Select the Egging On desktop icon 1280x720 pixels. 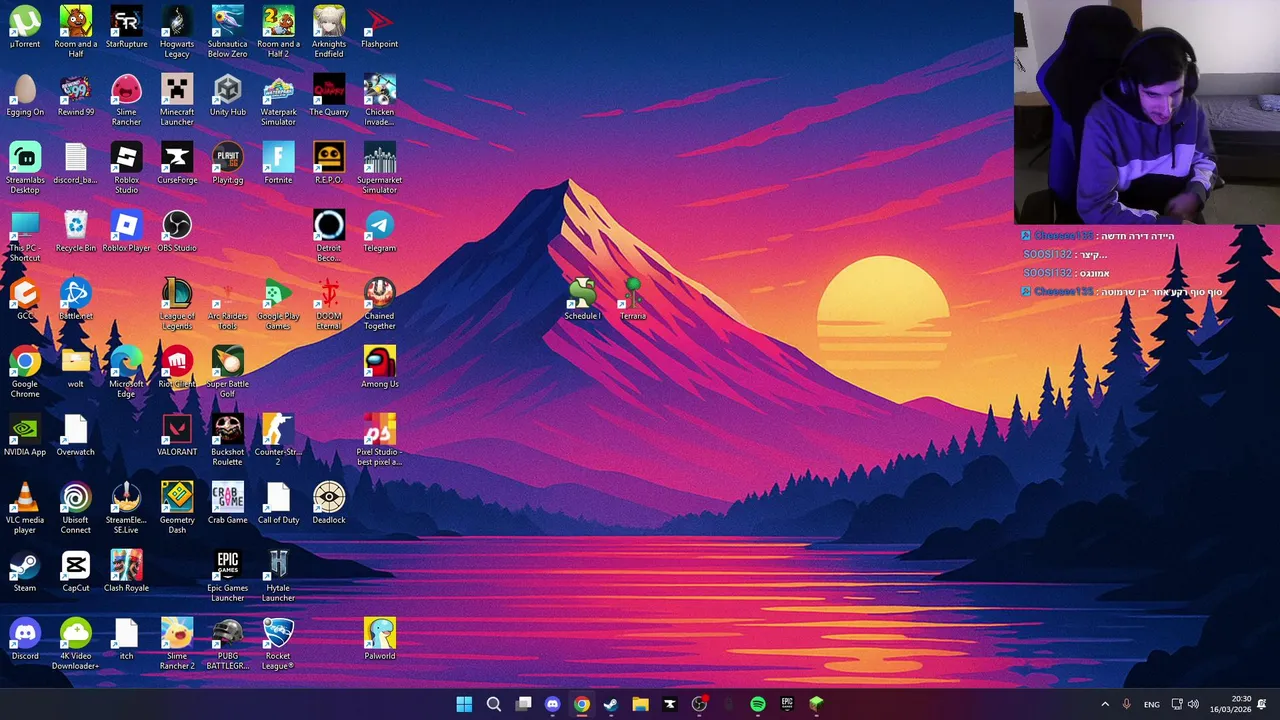point(25,96)
